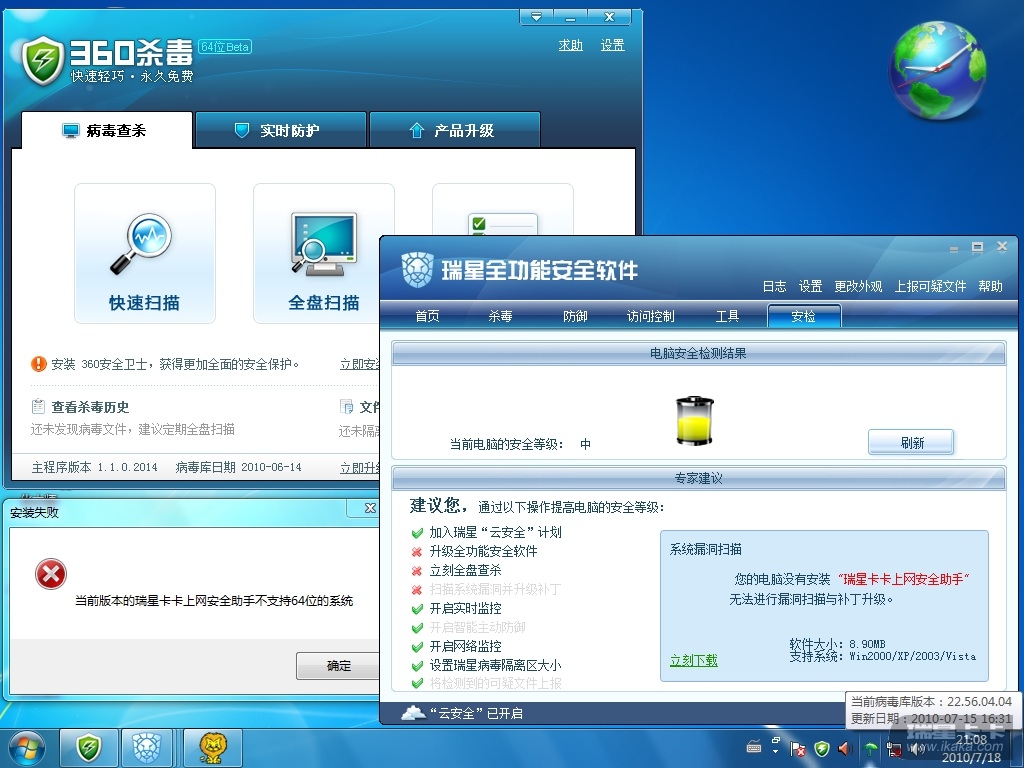Open the 杀毒 tab in Rising

500,316
